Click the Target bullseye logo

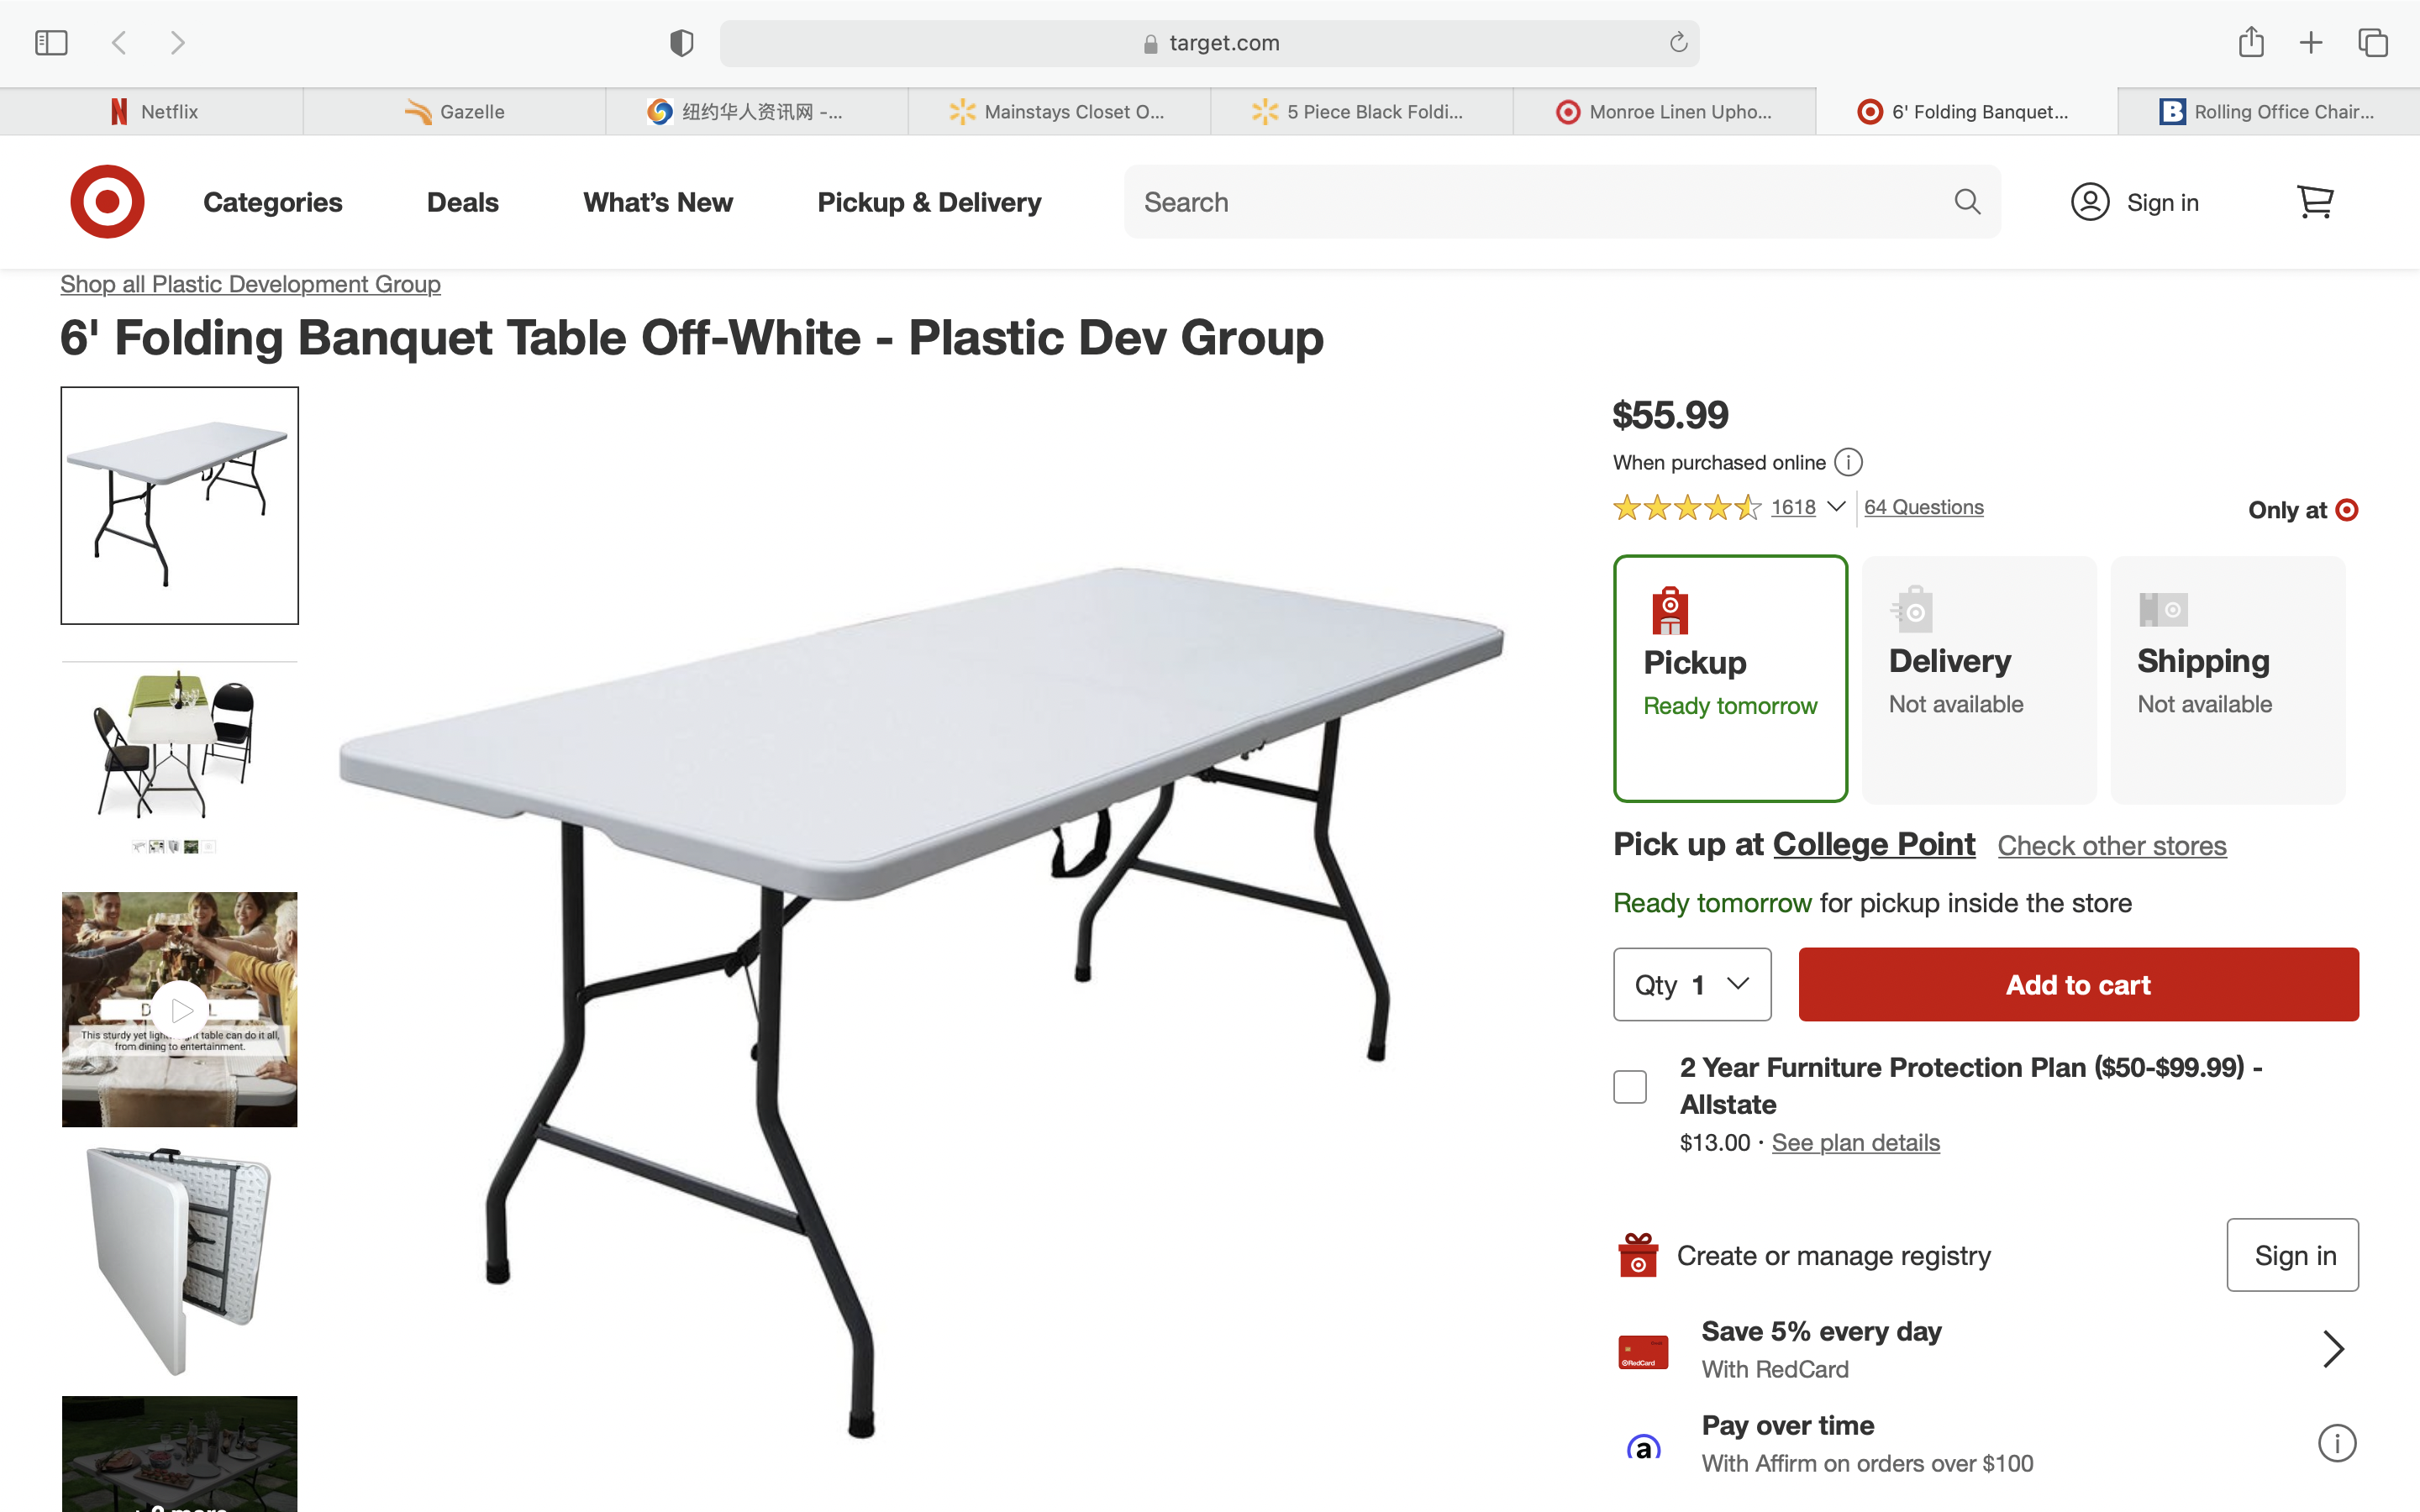107,202
